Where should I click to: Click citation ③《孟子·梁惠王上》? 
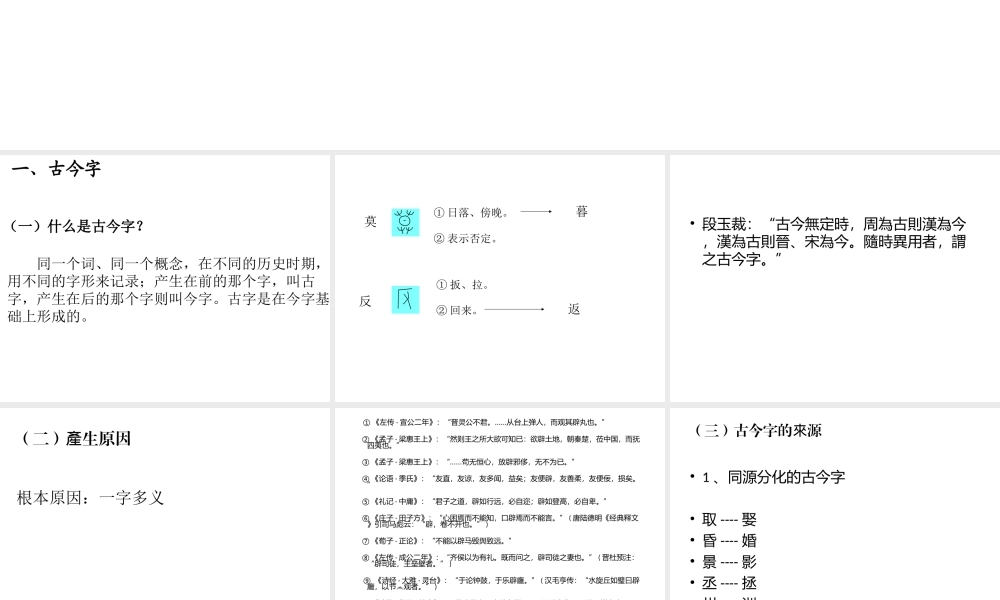point(468,462)
